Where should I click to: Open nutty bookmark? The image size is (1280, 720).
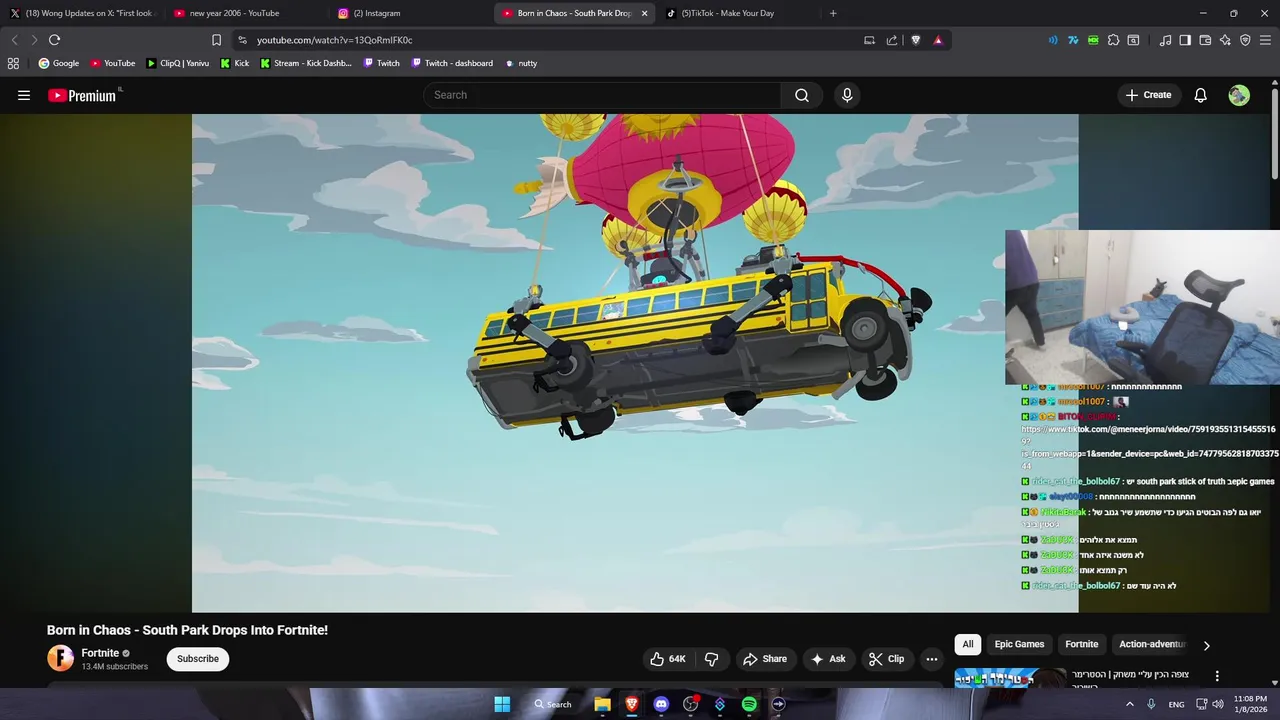coord(521,63)
